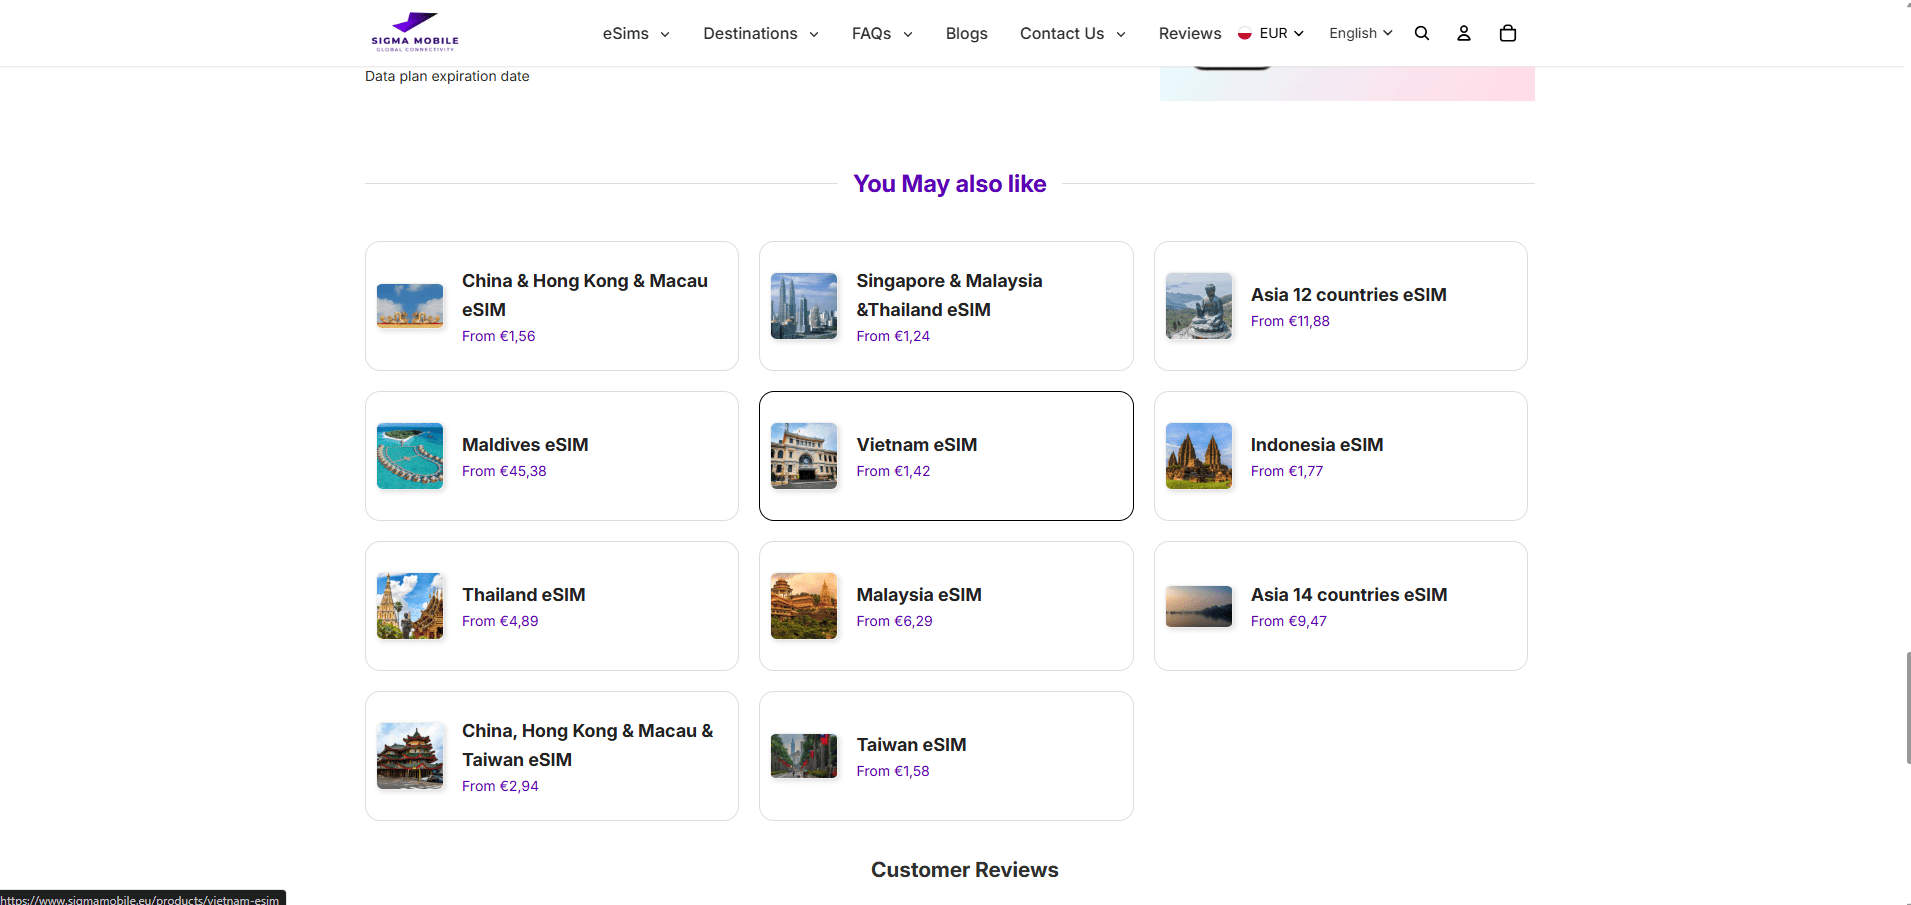Open Singapore & Malaysia & Thailand eSIM thumbnail
This screenshot has width=1911, height=905.
point(804,306)
